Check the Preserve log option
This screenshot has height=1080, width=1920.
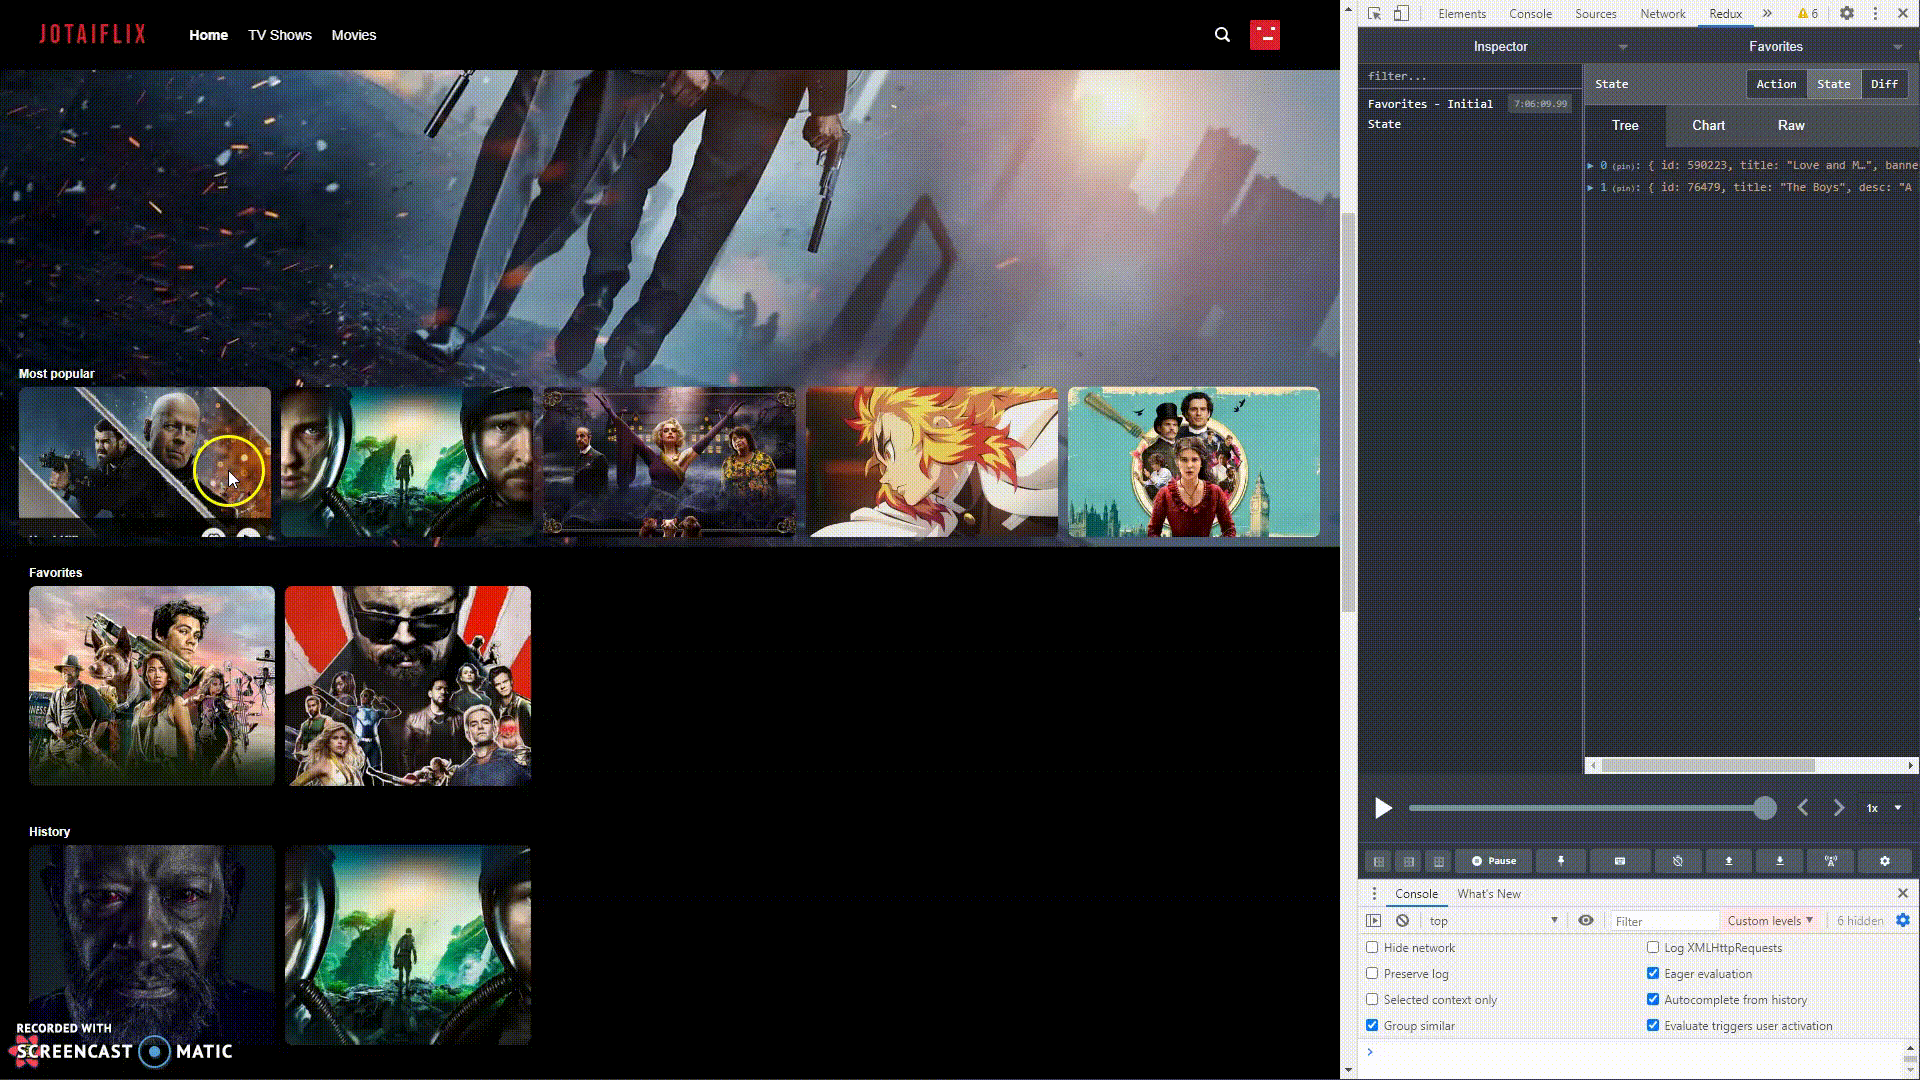[1372, 974]
